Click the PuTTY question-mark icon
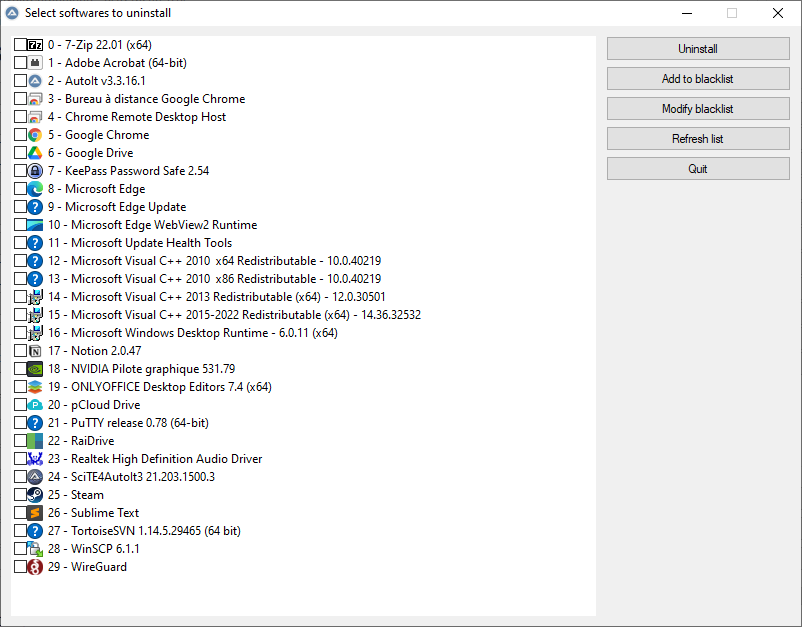 point(35,423)
